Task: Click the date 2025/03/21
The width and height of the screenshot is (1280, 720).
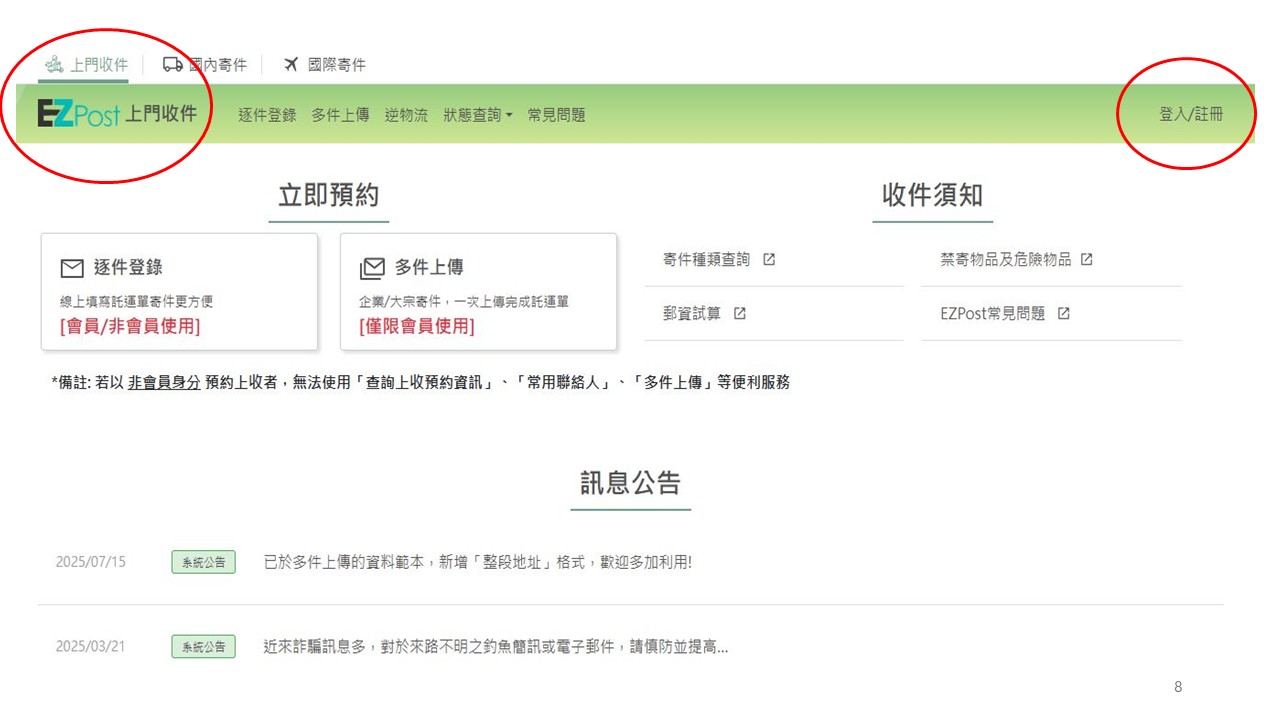Action: coord(91,646)
